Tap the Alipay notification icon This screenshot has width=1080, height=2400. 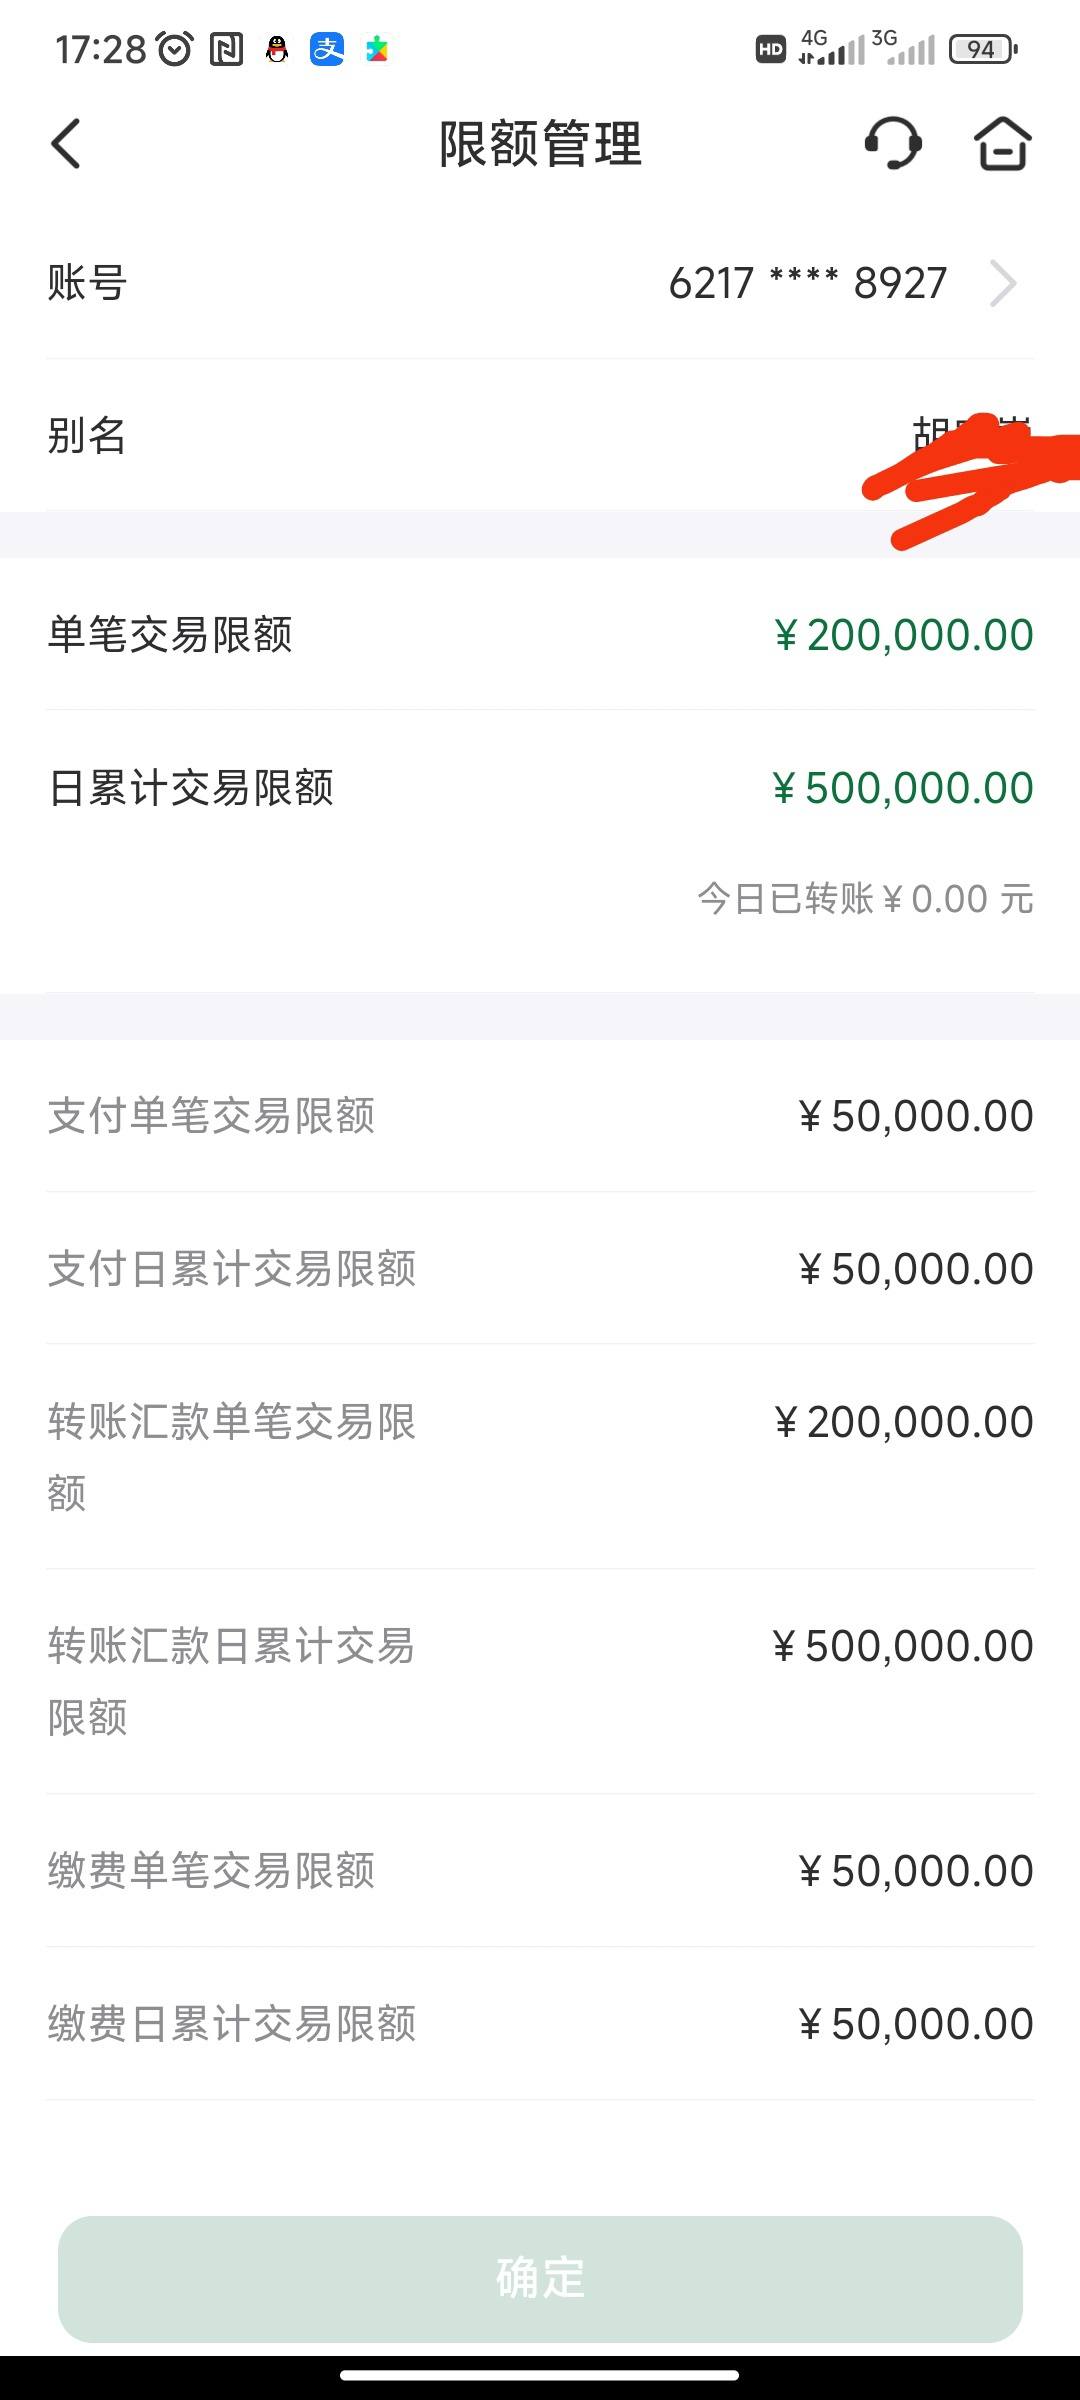click(x=327, y=49)
